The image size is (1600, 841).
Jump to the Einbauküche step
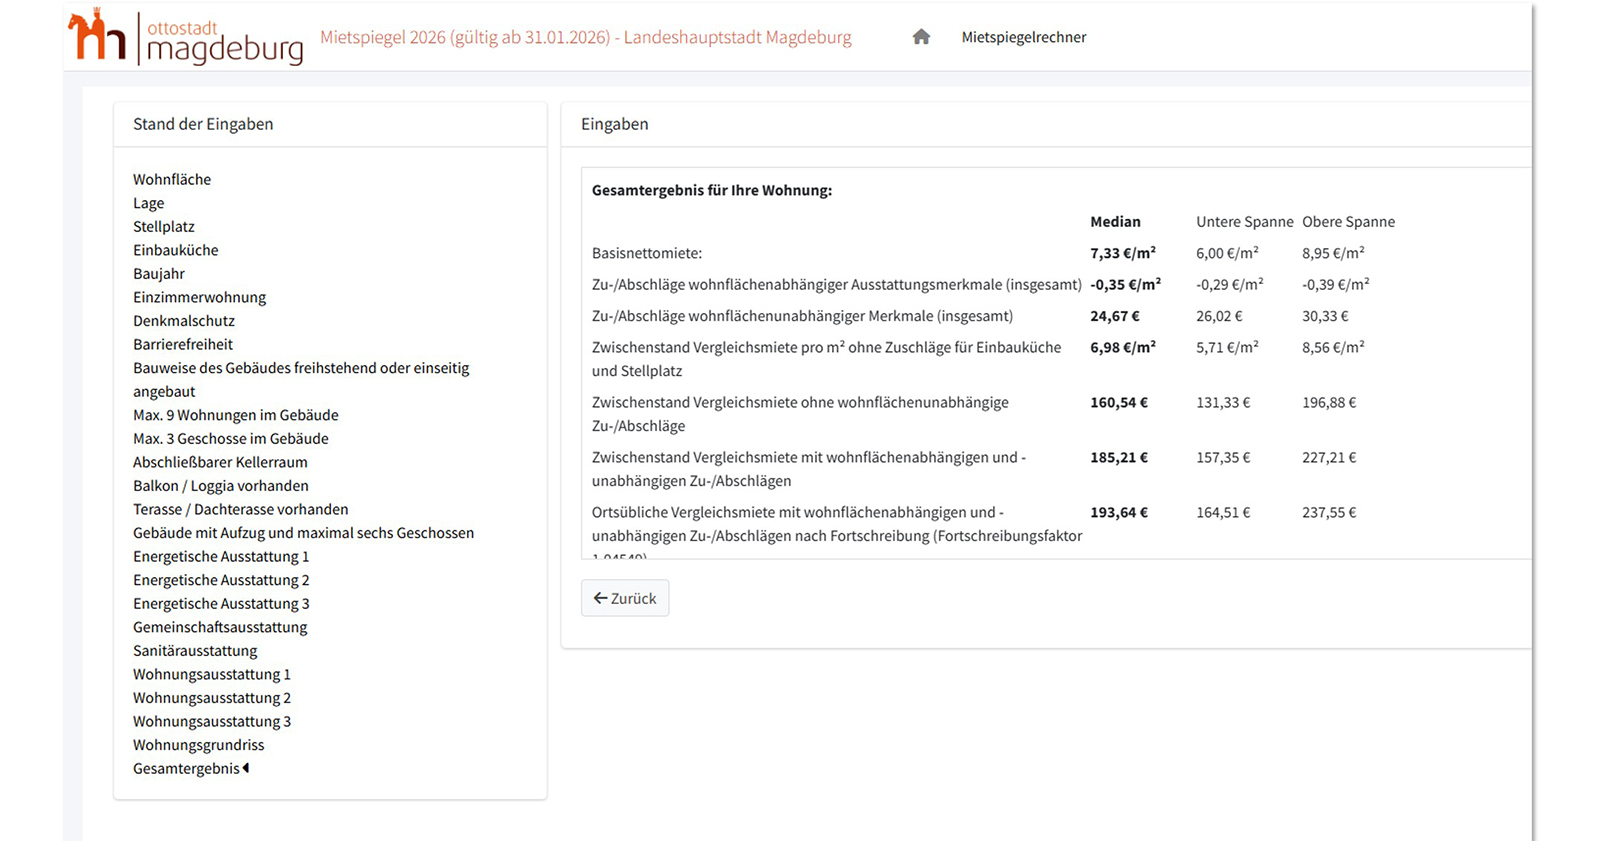click(175, 250)
